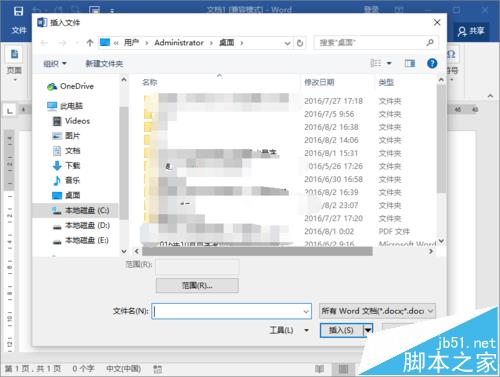The width and height of the screenshot is (500, 377).
Task: Open the file type filter dropdown
Action: [377, 311]
